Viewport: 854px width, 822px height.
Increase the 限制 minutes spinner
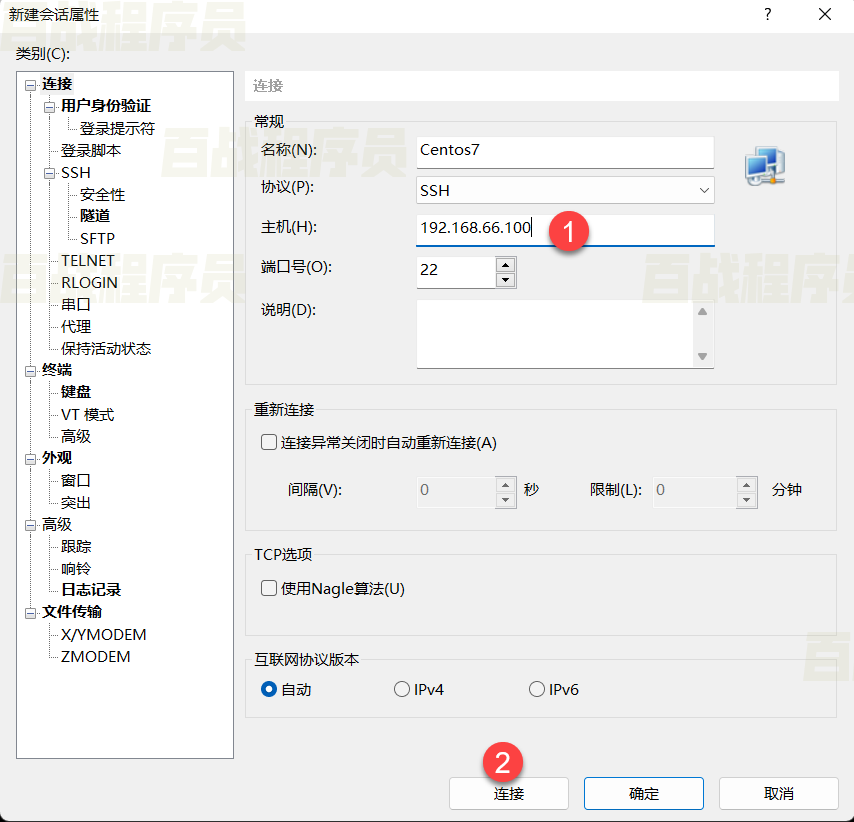point(747,485)
